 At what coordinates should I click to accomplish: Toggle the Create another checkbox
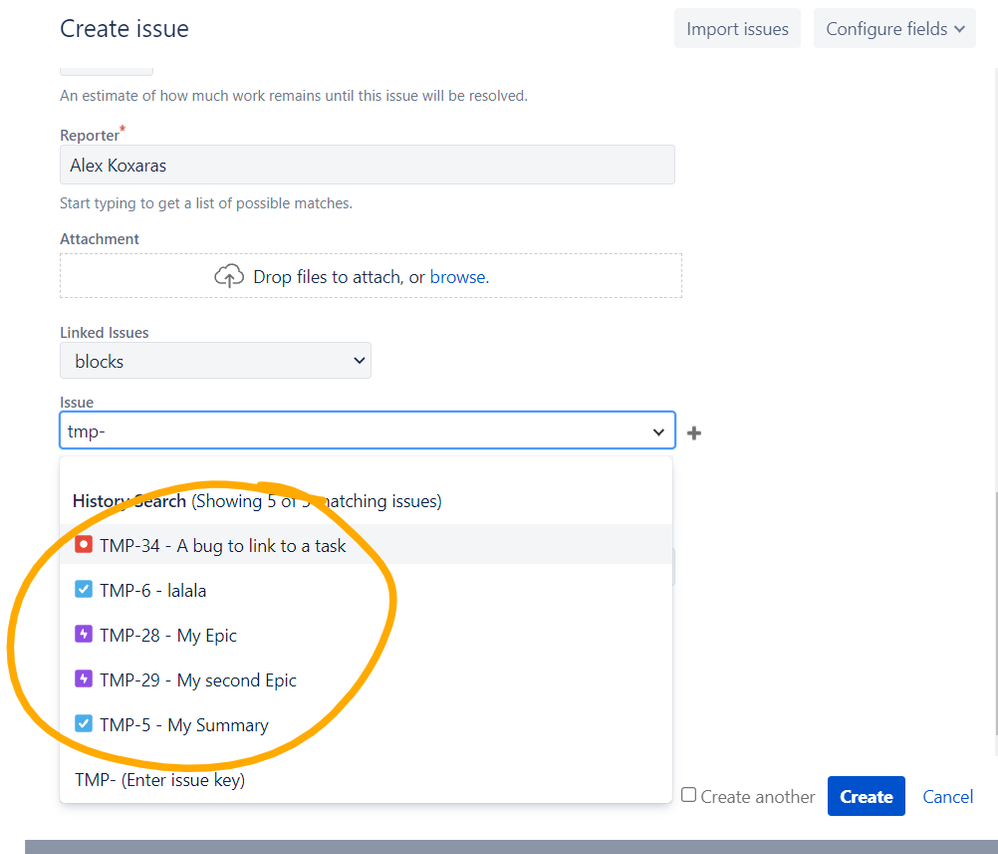click(x=689, y=795)
